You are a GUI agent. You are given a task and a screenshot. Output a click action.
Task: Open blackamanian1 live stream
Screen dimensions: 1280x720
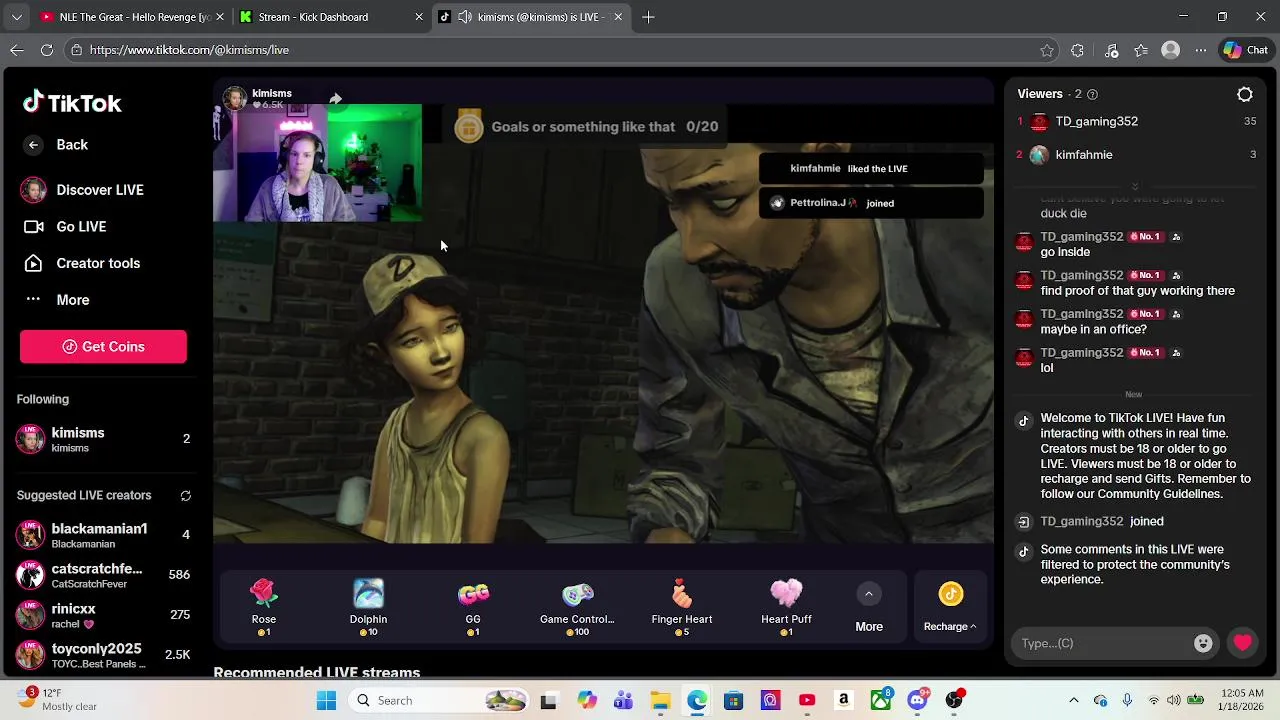103,535
